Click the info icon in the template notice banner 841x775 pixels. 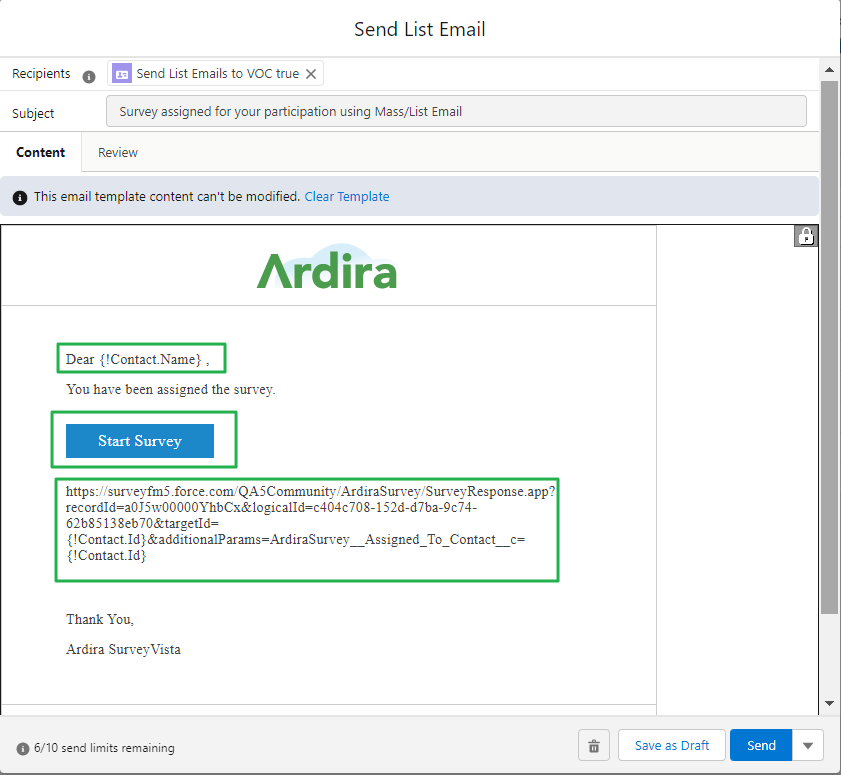[20, 197]
